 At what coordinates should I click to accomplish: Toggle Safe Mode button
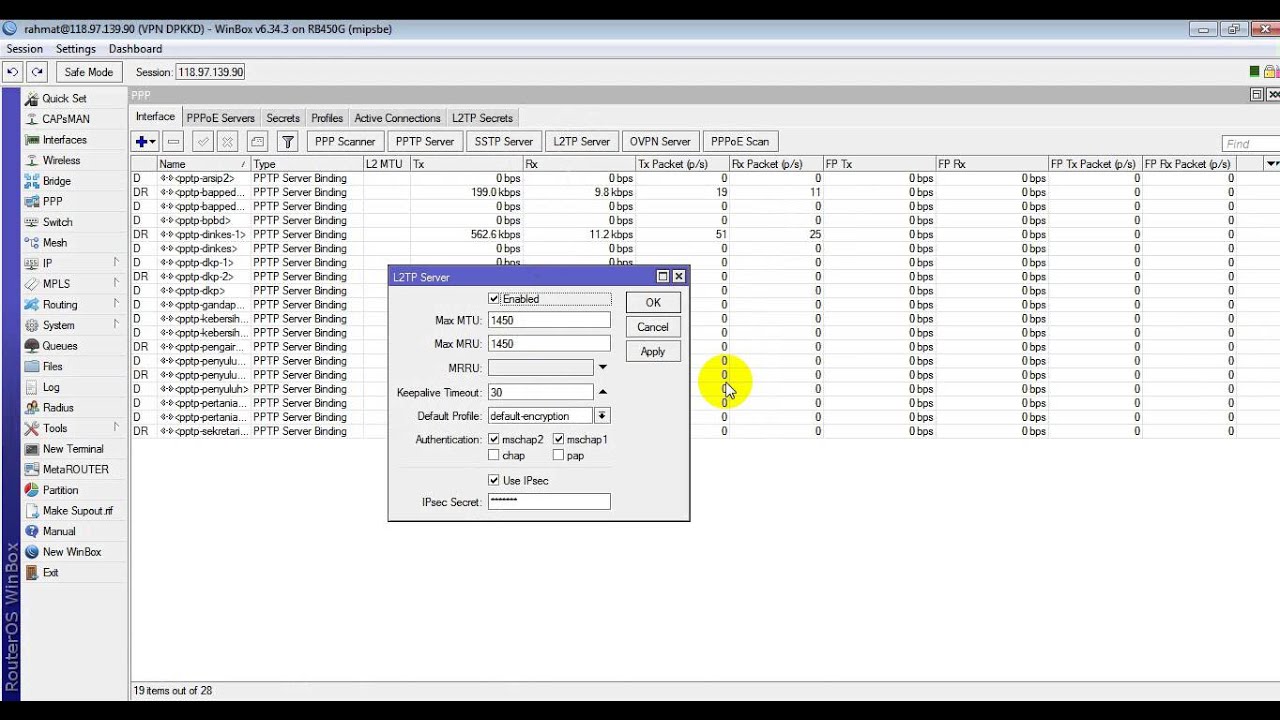coord(89,72)
